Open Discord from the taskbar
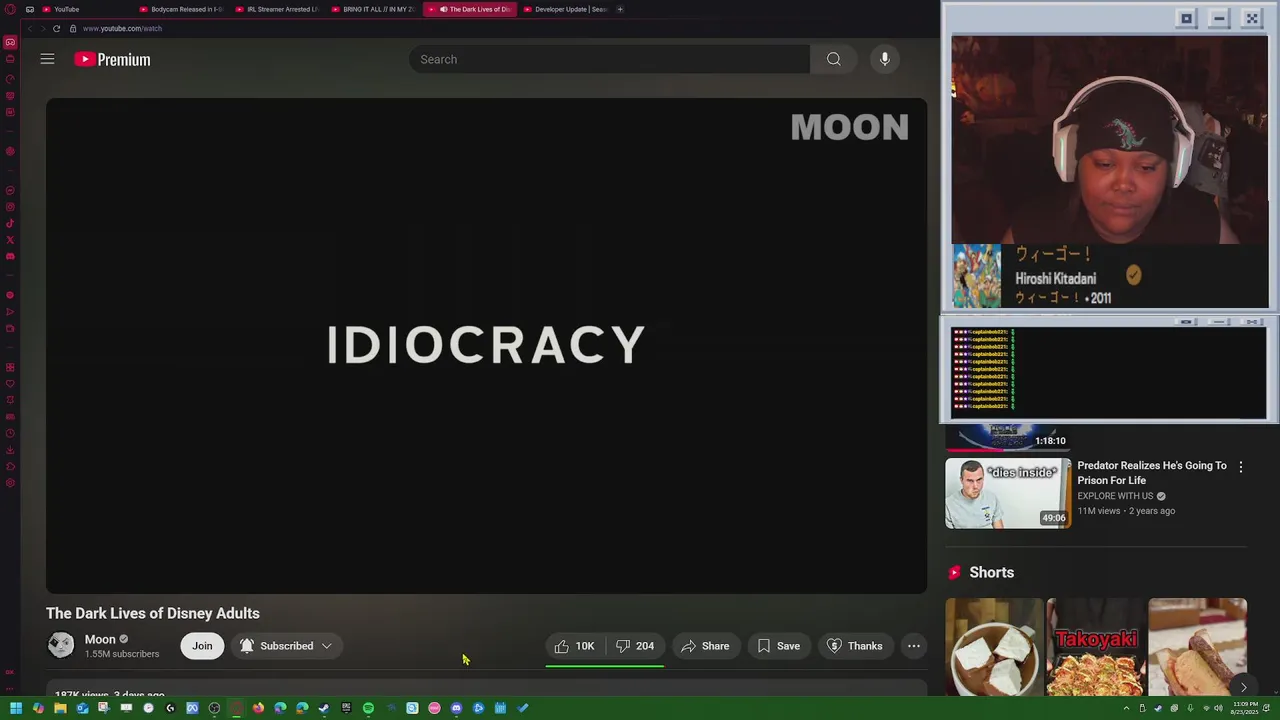This screenshot has width=1280, height=720. tap(456, 708)
